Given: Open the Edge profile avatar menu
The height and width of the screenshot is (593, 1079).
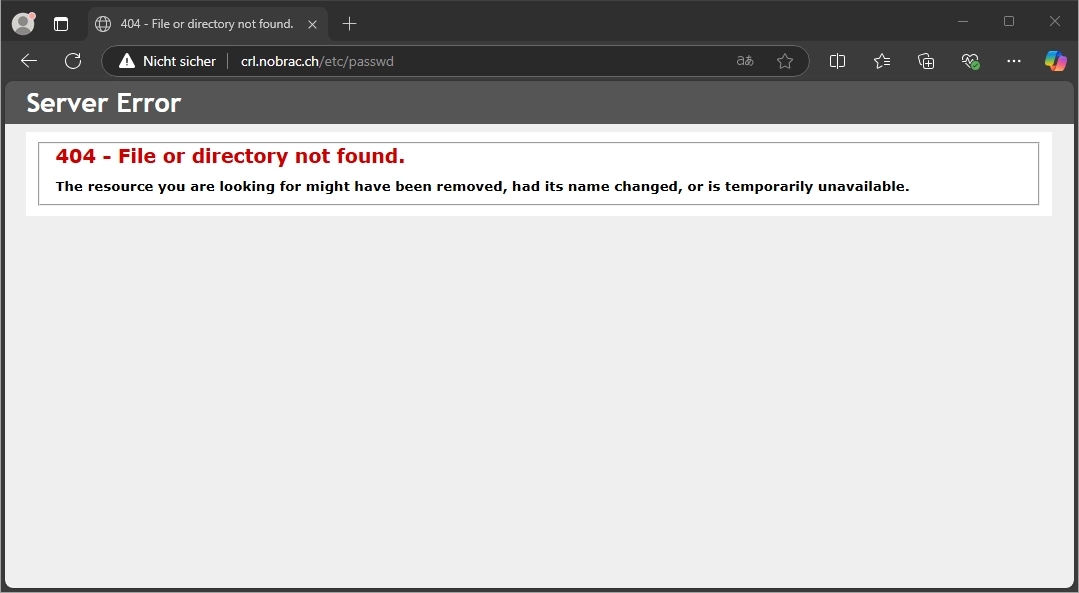Looking at the screenshot, I should tap(22, 23).
